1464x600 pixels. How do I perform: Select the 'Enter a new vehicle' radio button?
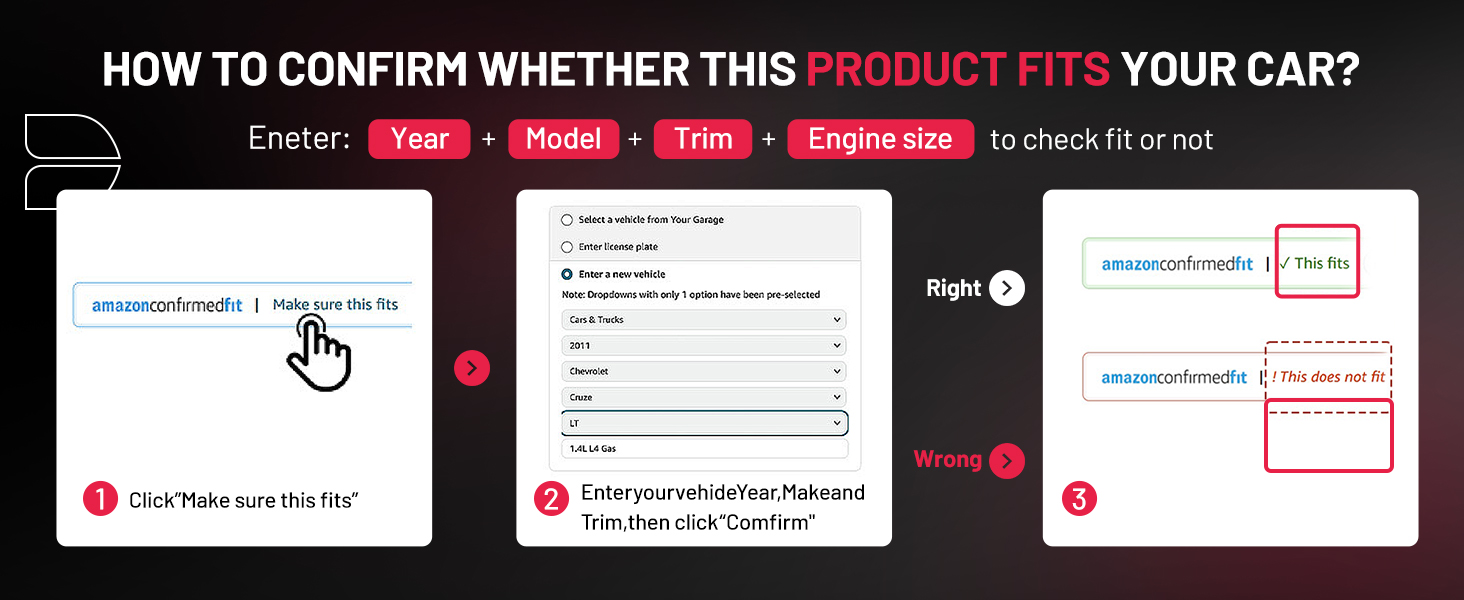(x=567, y=274)
